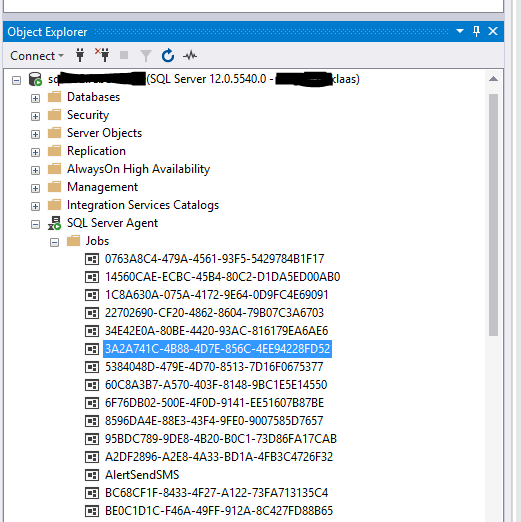
Task: Click the scrollbar up arrow
Action: (493, 79)
